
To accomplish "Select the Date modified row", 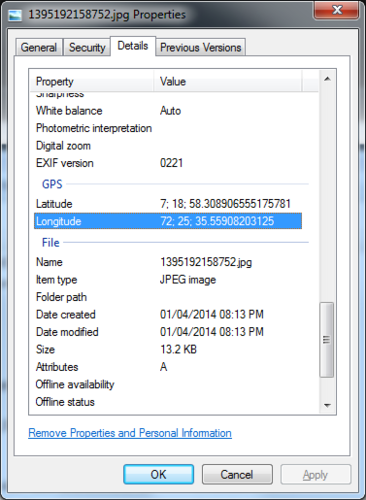I will (x=168, y=332).
